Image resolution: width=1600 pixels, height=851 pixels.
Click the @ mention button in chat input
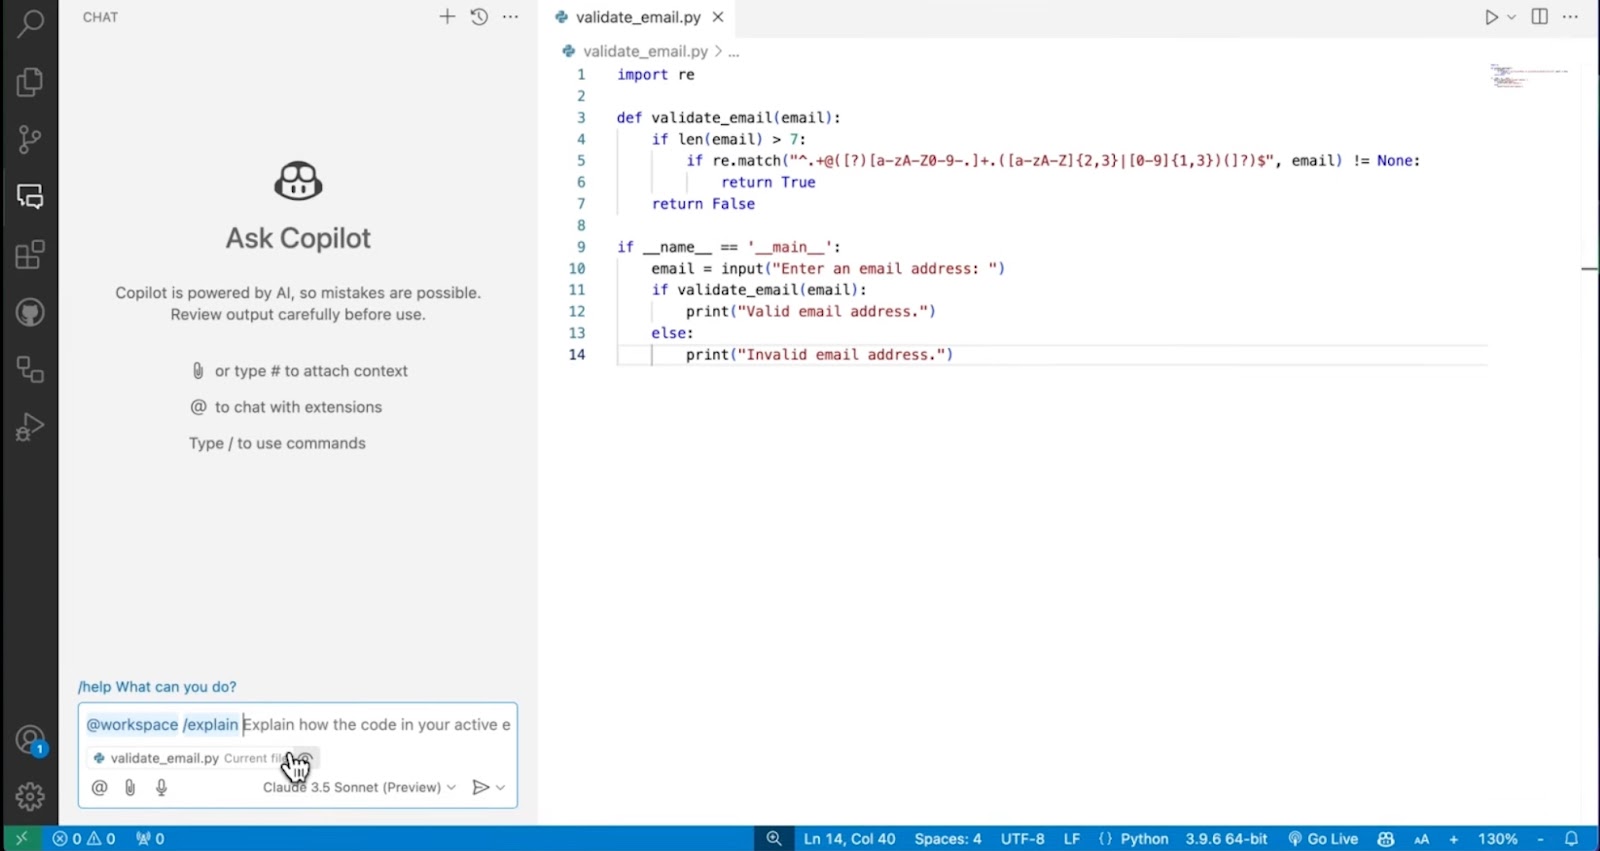[x=99, y=787]
